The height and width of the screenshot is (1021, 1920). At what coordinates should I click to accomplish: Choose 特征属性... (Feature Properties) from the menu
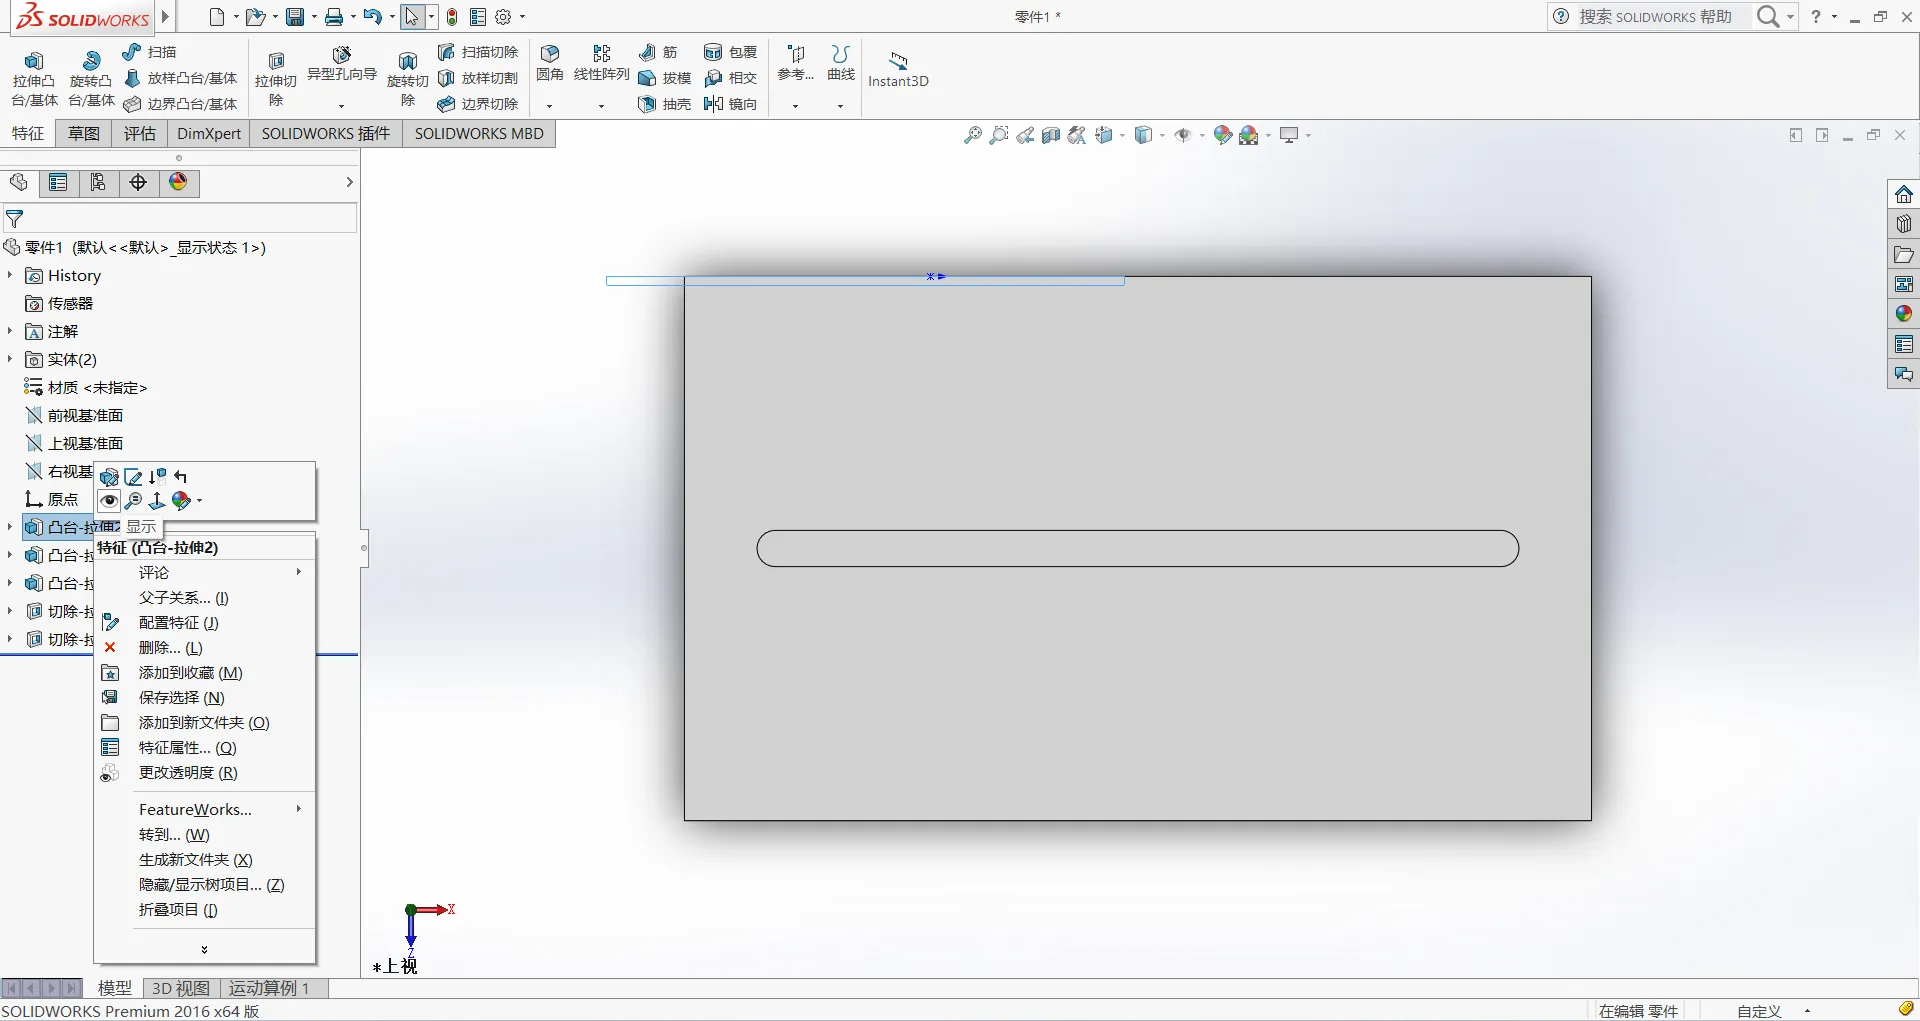coord(205,748)
